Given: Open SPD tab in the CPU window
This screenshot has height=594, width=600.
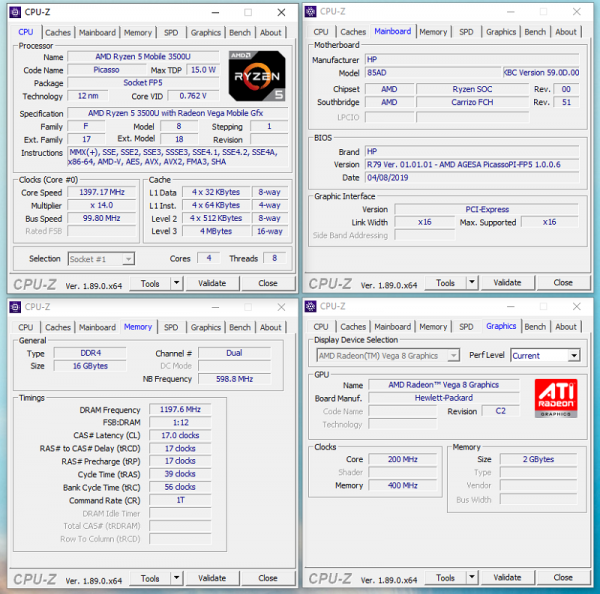Looking at the screenshot, I should point(171,33).
